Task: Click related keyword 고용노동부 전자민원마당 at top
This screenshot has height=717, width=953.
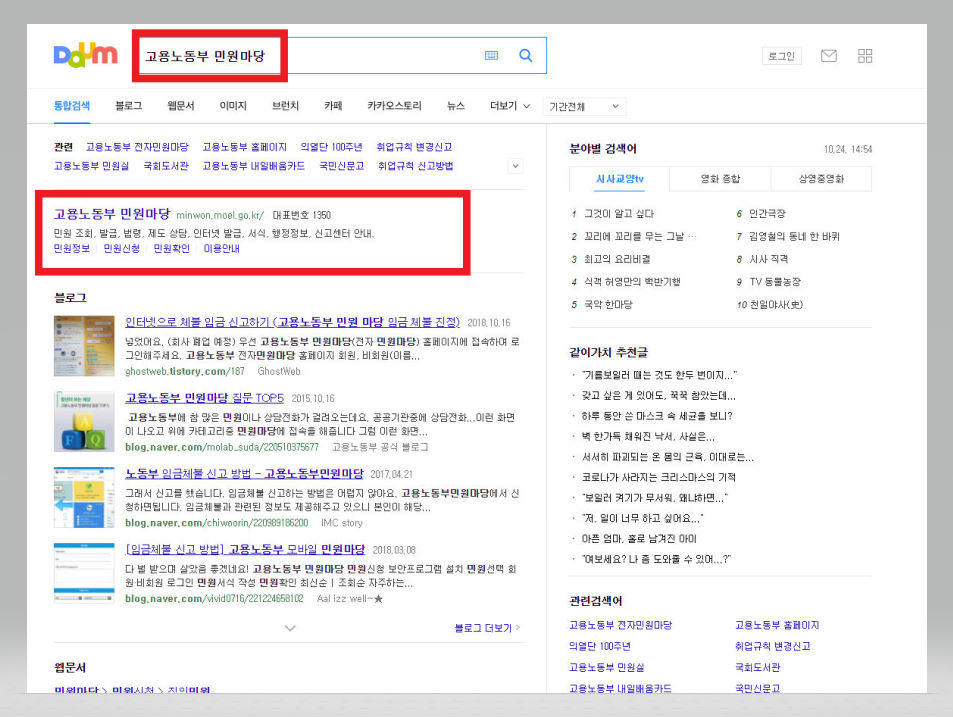Action: point(137,147)
